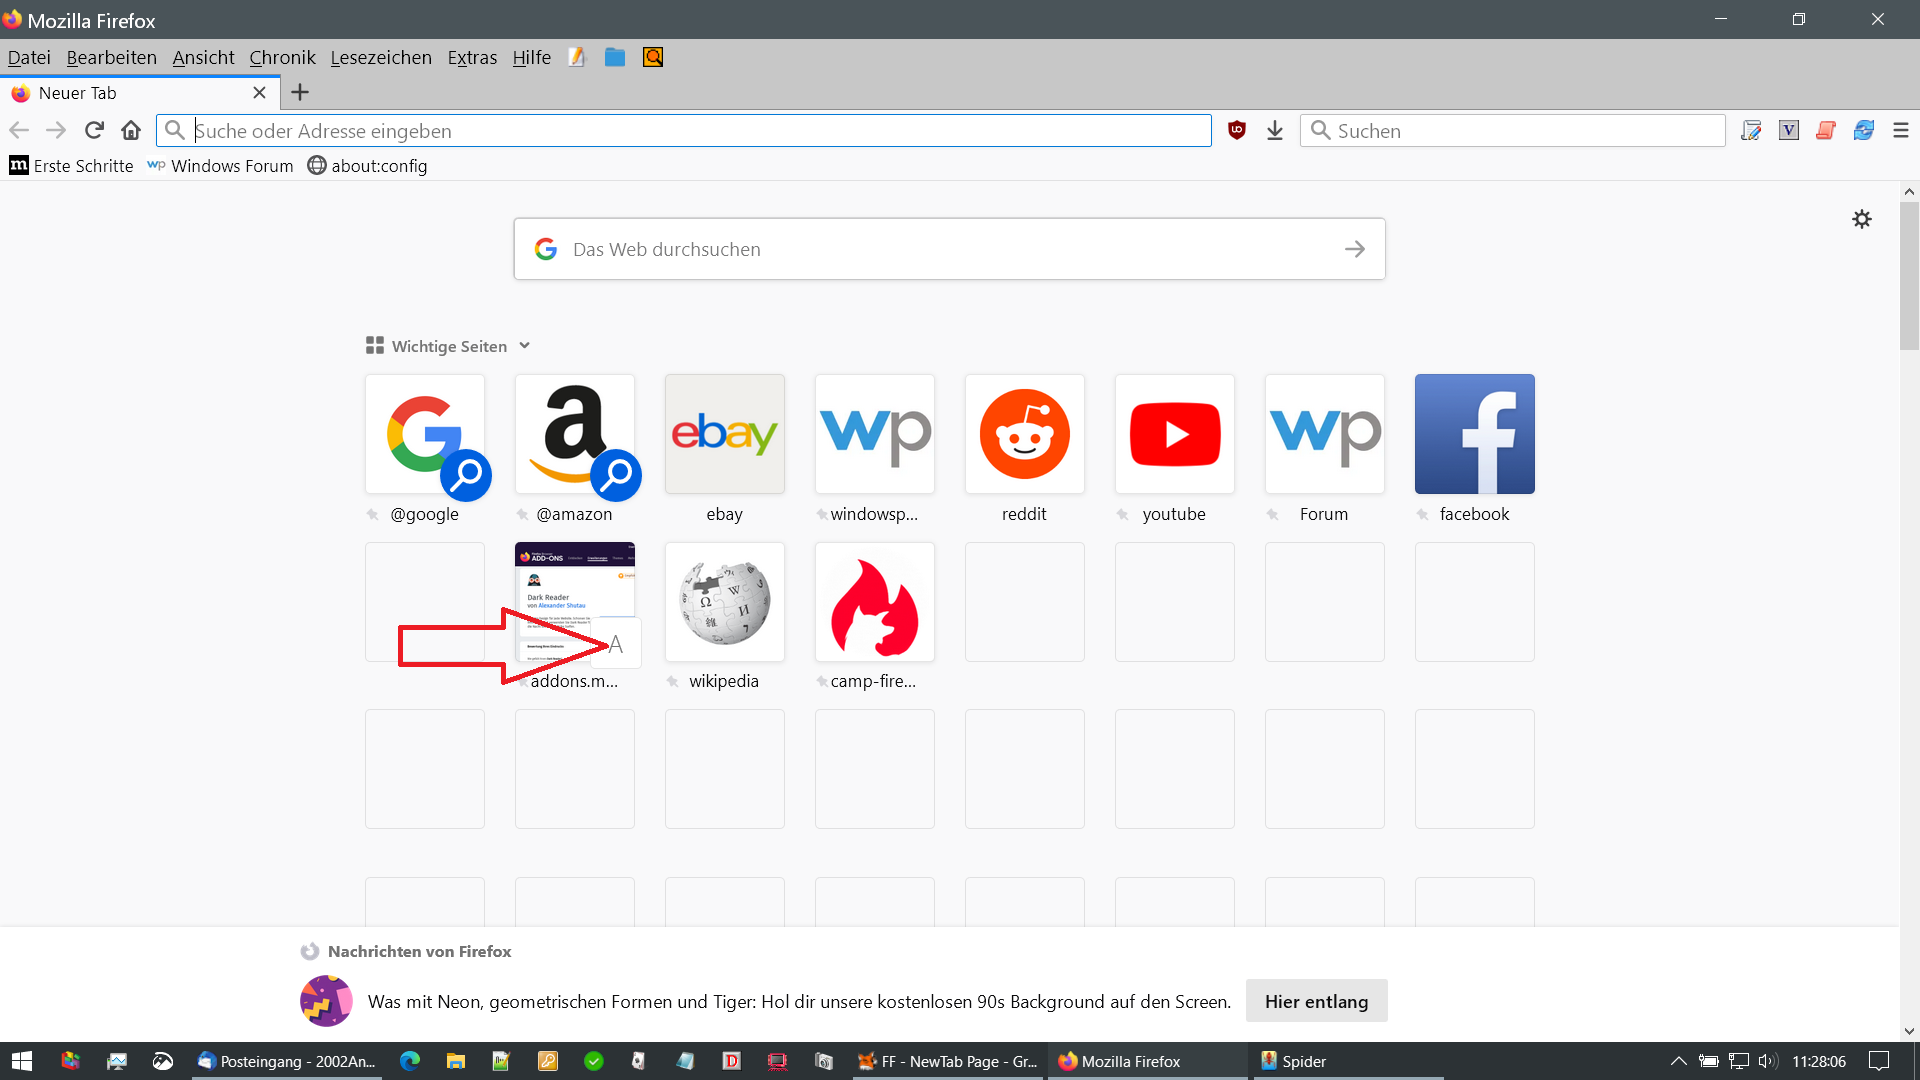Open the Downloads arrow icon

point(1274,130)
